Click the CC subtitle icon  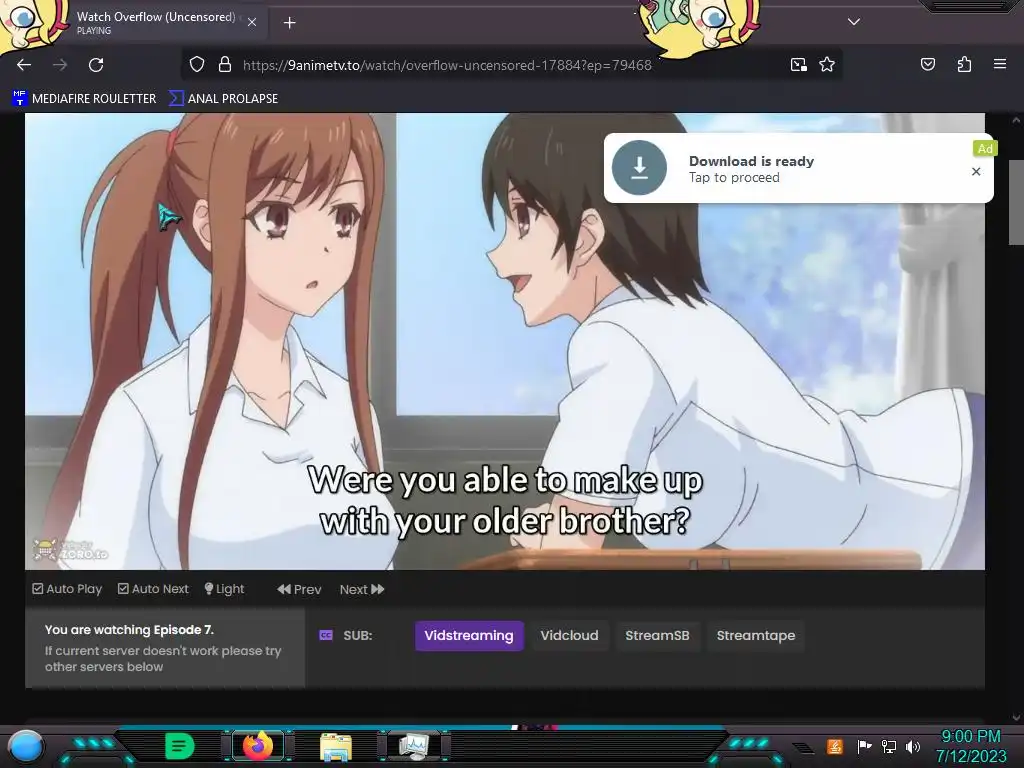[x=326, y=635]
